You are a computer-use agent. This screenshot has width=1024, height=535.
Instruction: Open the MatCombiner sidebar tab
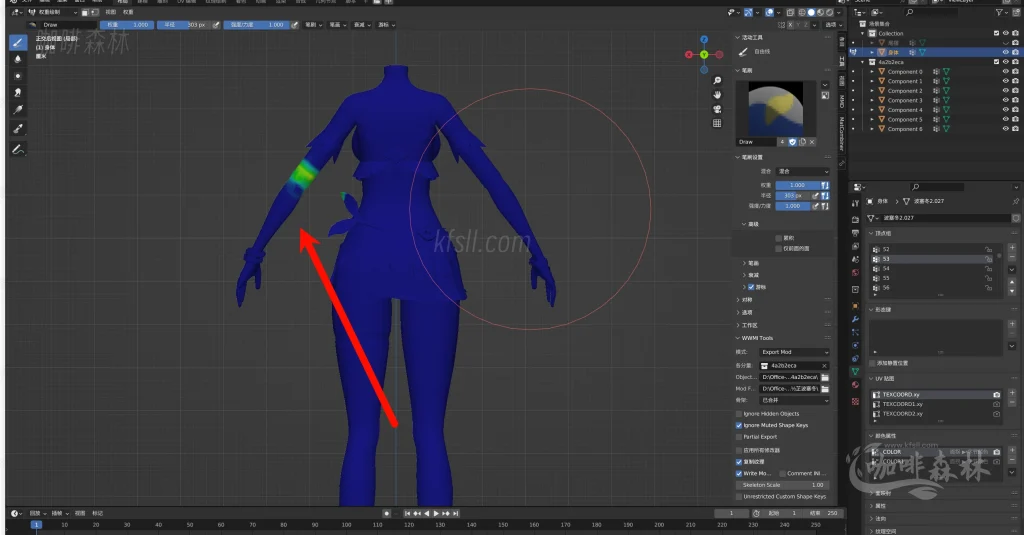(x=842, y=134)
